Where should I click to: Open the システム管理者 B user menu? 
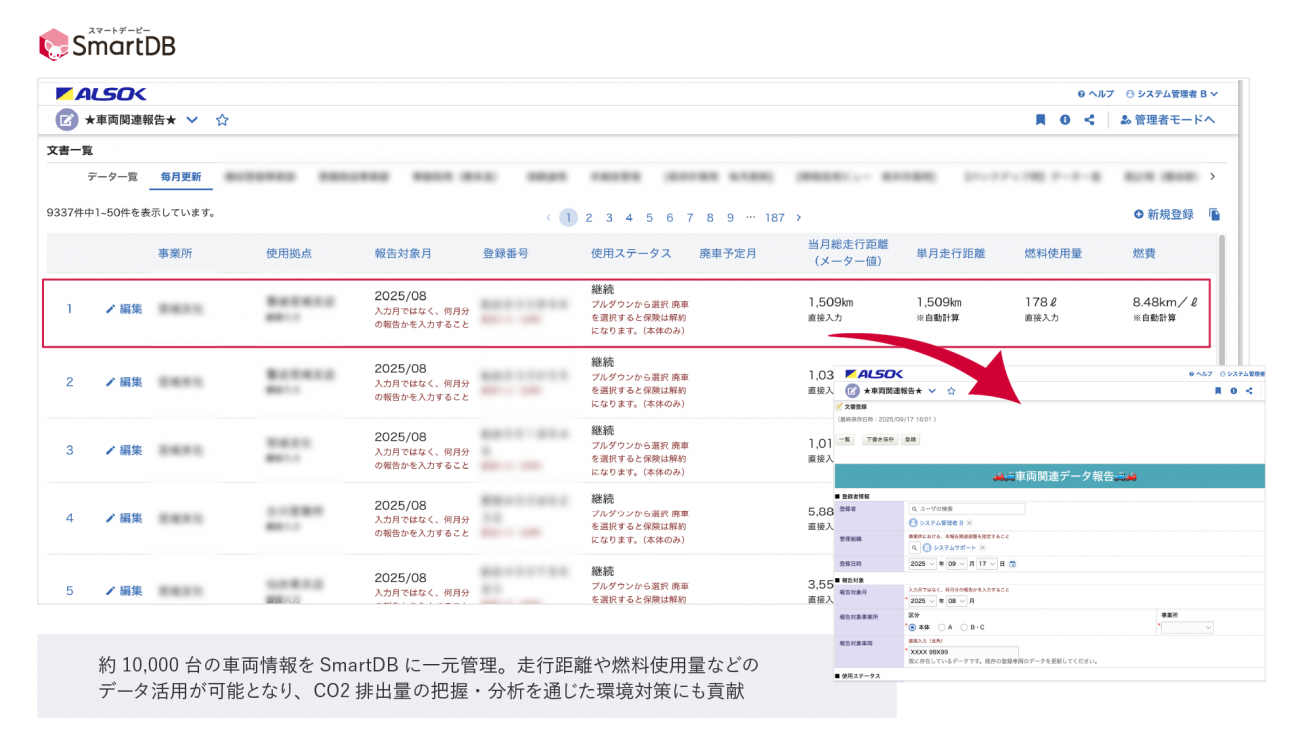(1172, 94)
